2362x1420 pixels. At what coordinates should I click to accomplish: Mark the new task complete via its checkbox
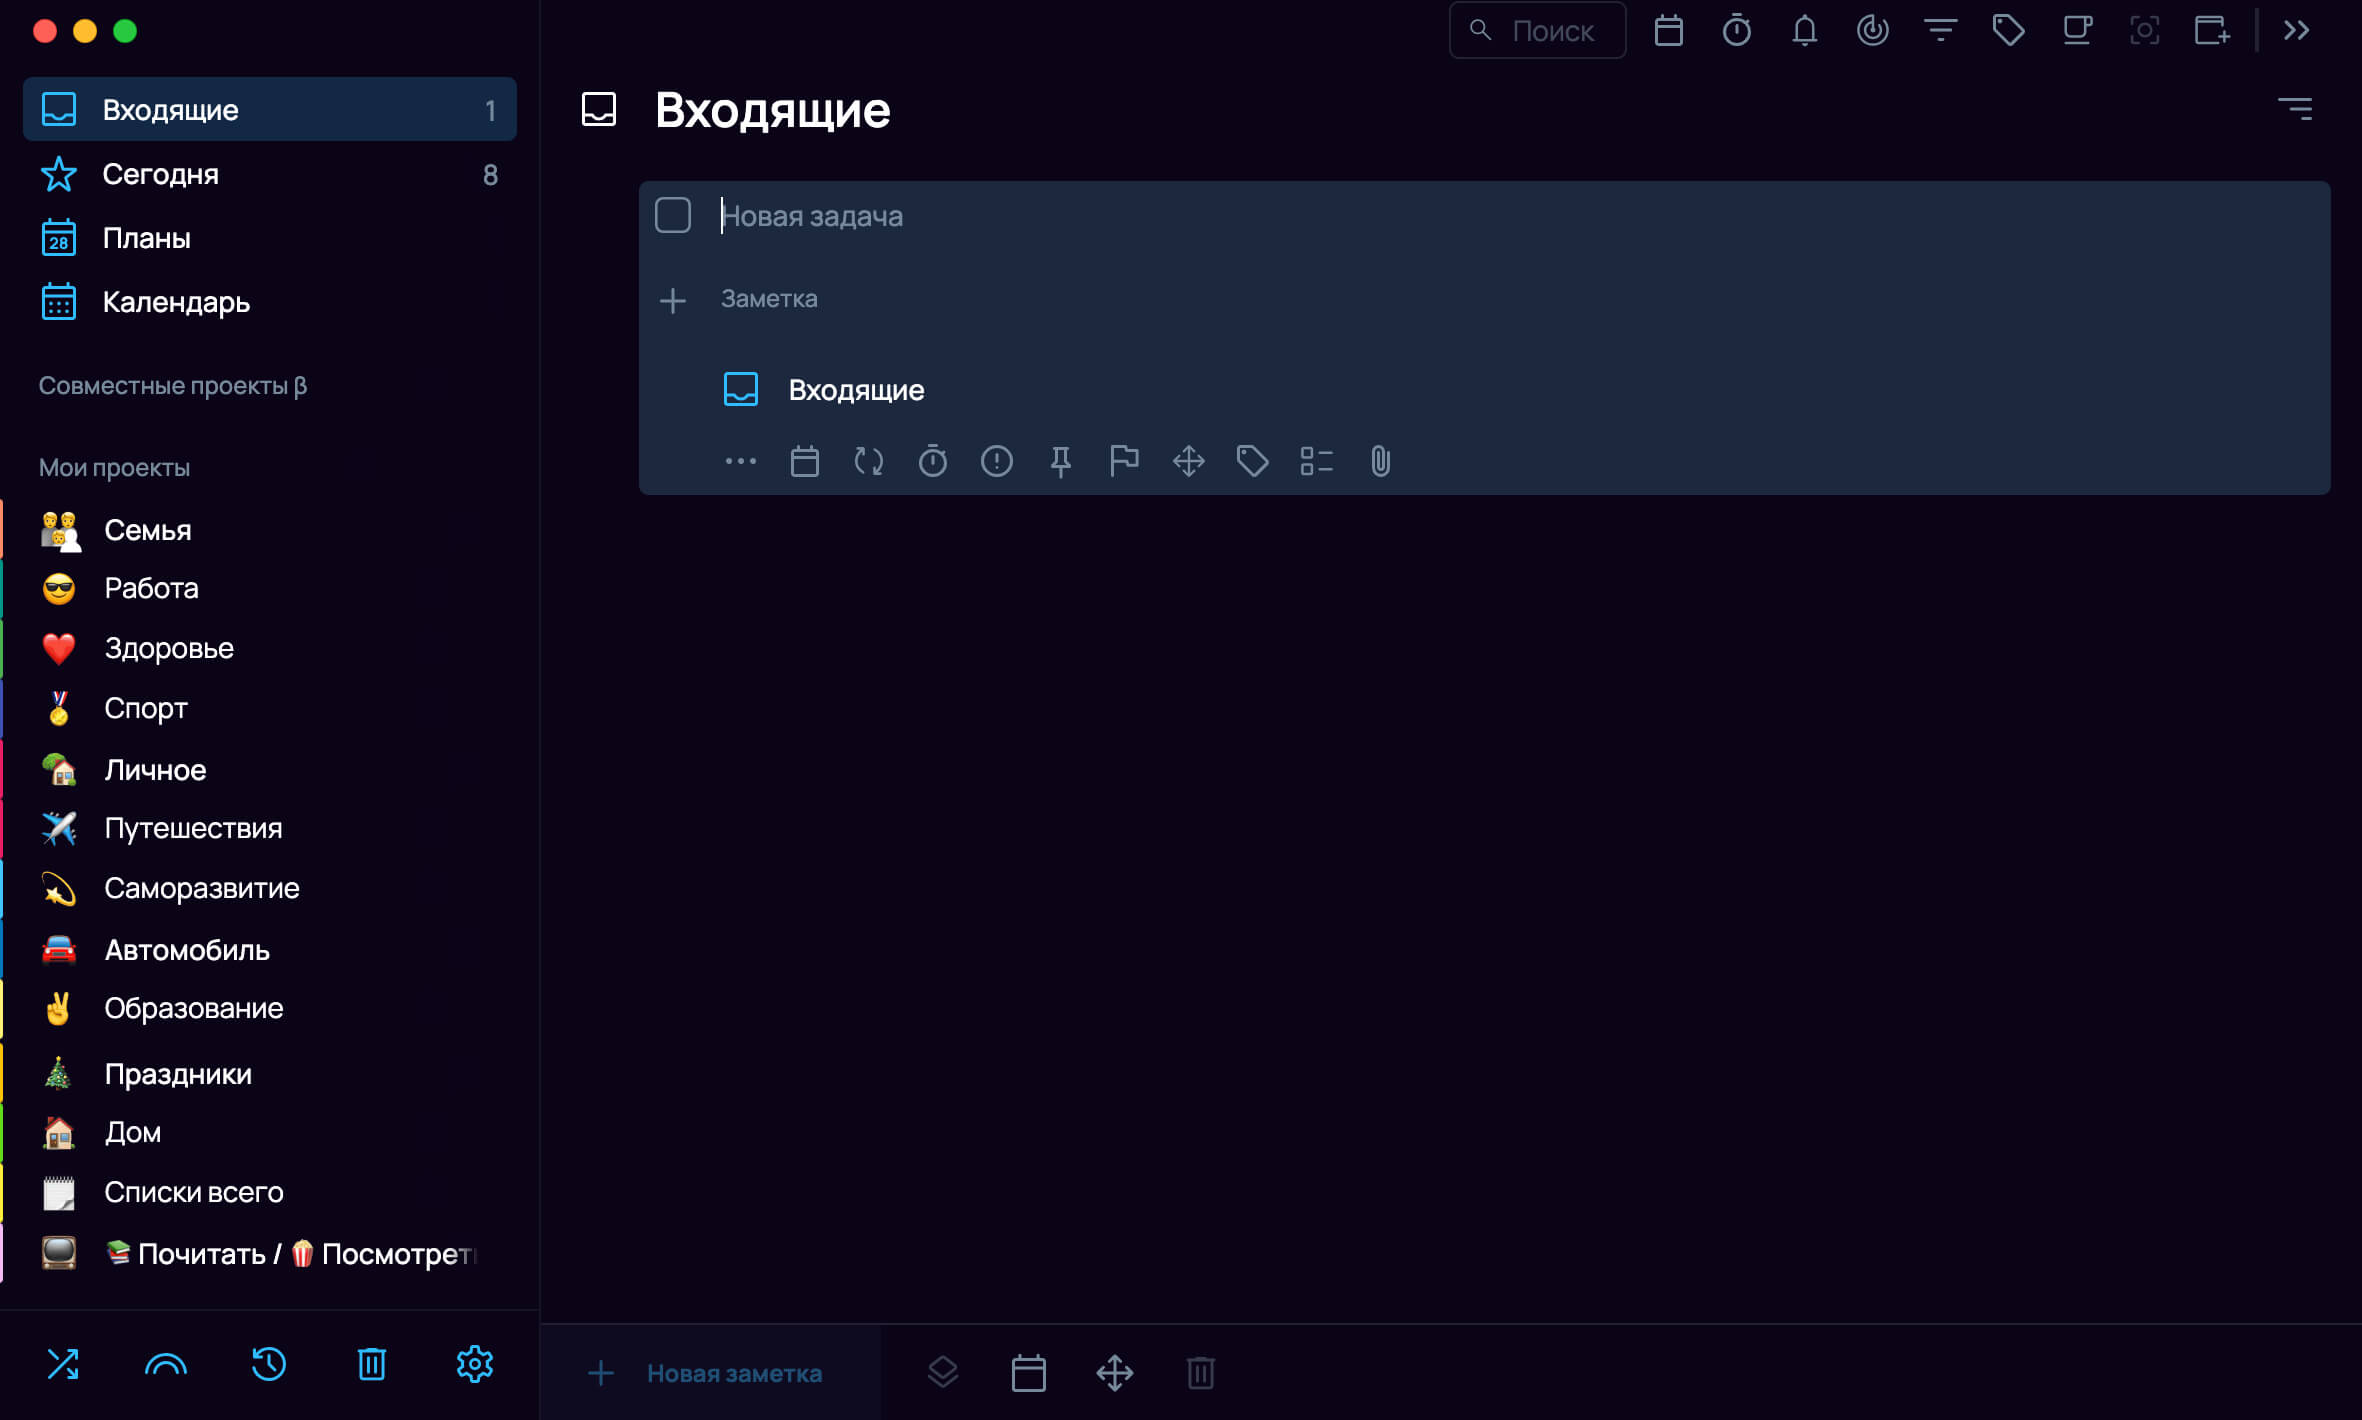click(x=672, y=214)
